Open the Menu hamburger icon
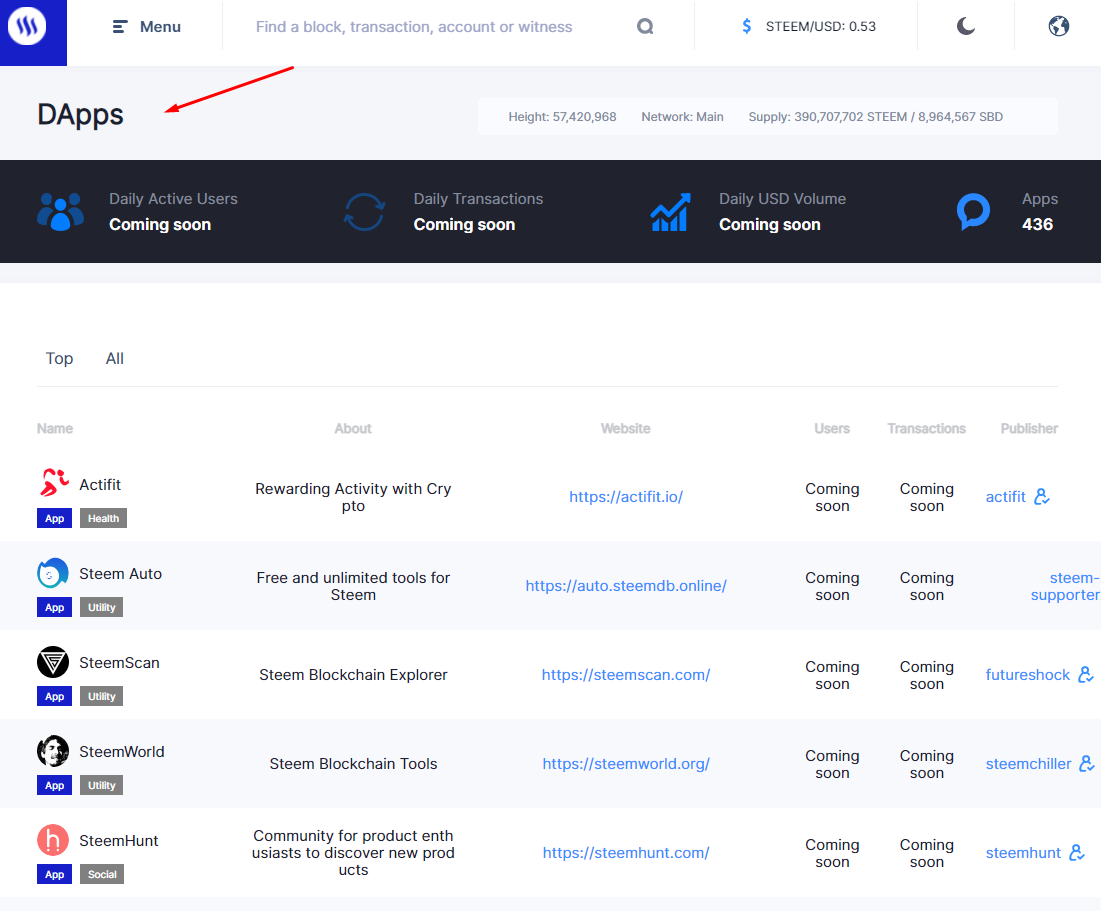1101x911 pixels. (x=120, y=27)
